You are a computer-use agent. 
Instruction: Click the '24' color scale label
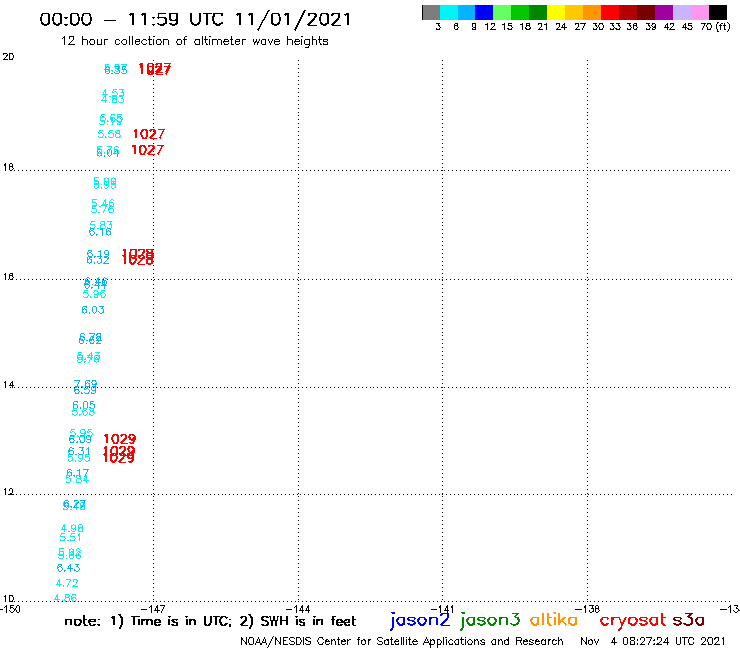pos(561,27)
